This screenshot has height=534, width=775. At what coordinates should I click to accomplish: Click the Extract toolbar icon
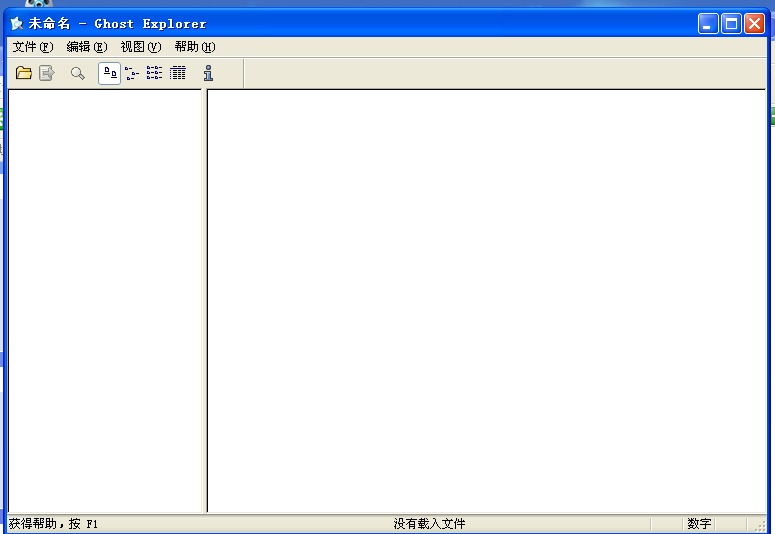point(47,74)
